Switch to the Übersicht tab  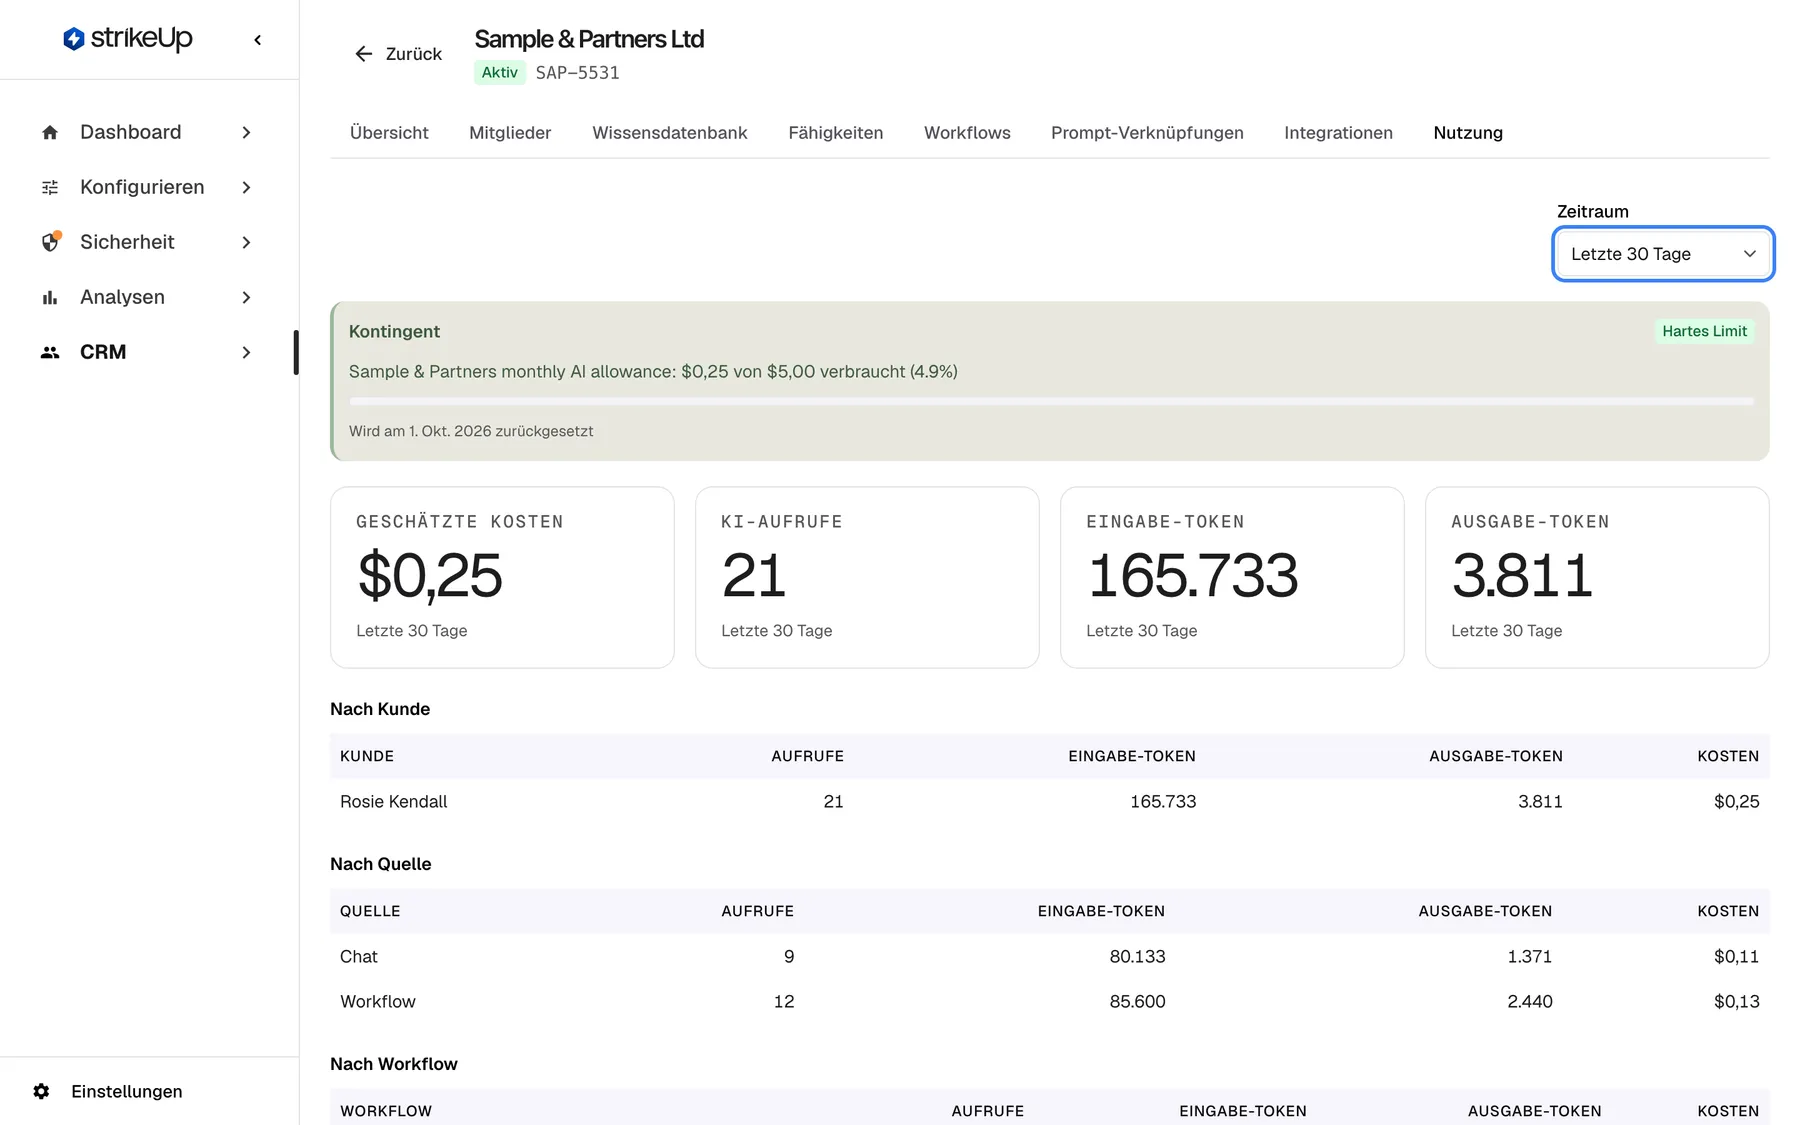(389, 133)
